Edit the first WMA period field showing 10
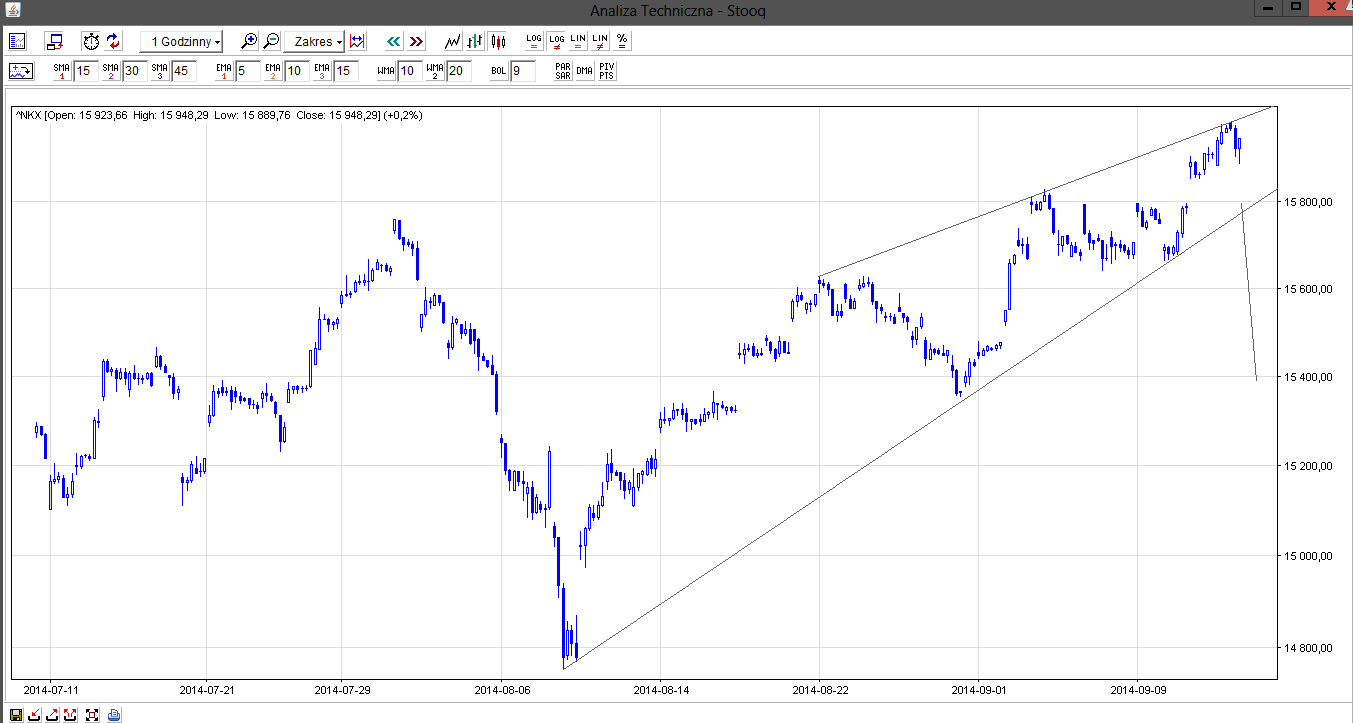Screen dimensions: 1353x723 (410, 71)
